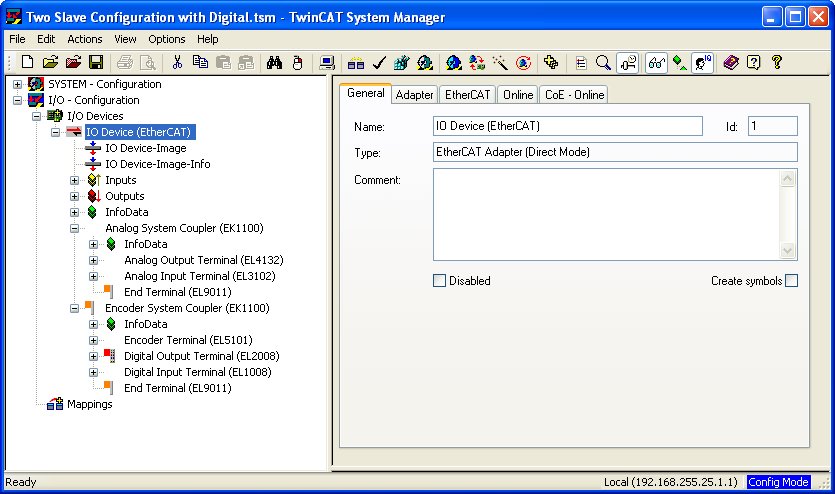This screenshot has width=835, height=494.
Task: Expand the Inputs tree node
Action: [x=75, y=180]
